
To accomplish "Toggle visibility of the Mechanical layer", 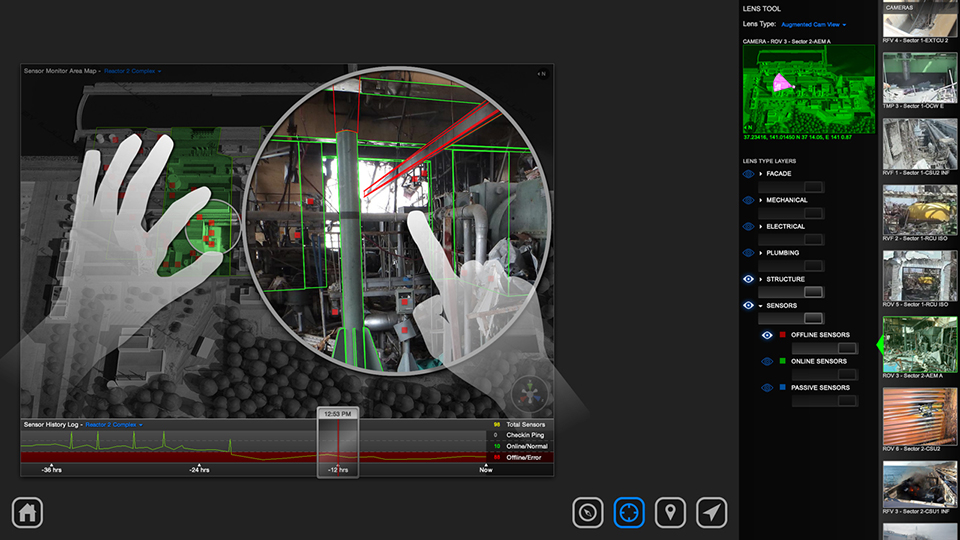I will click(x=748, y=200).
